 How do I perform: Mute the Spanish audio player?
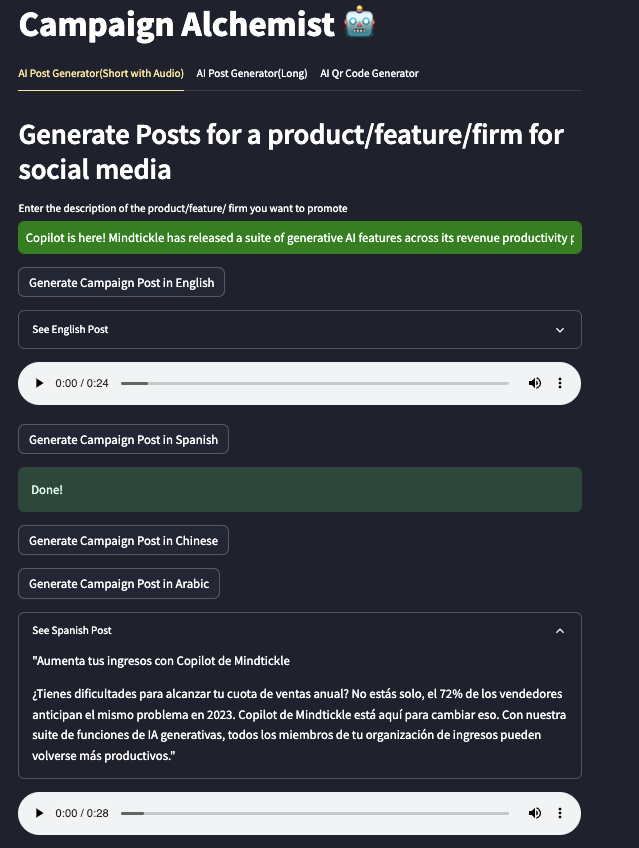coord(535,813)
